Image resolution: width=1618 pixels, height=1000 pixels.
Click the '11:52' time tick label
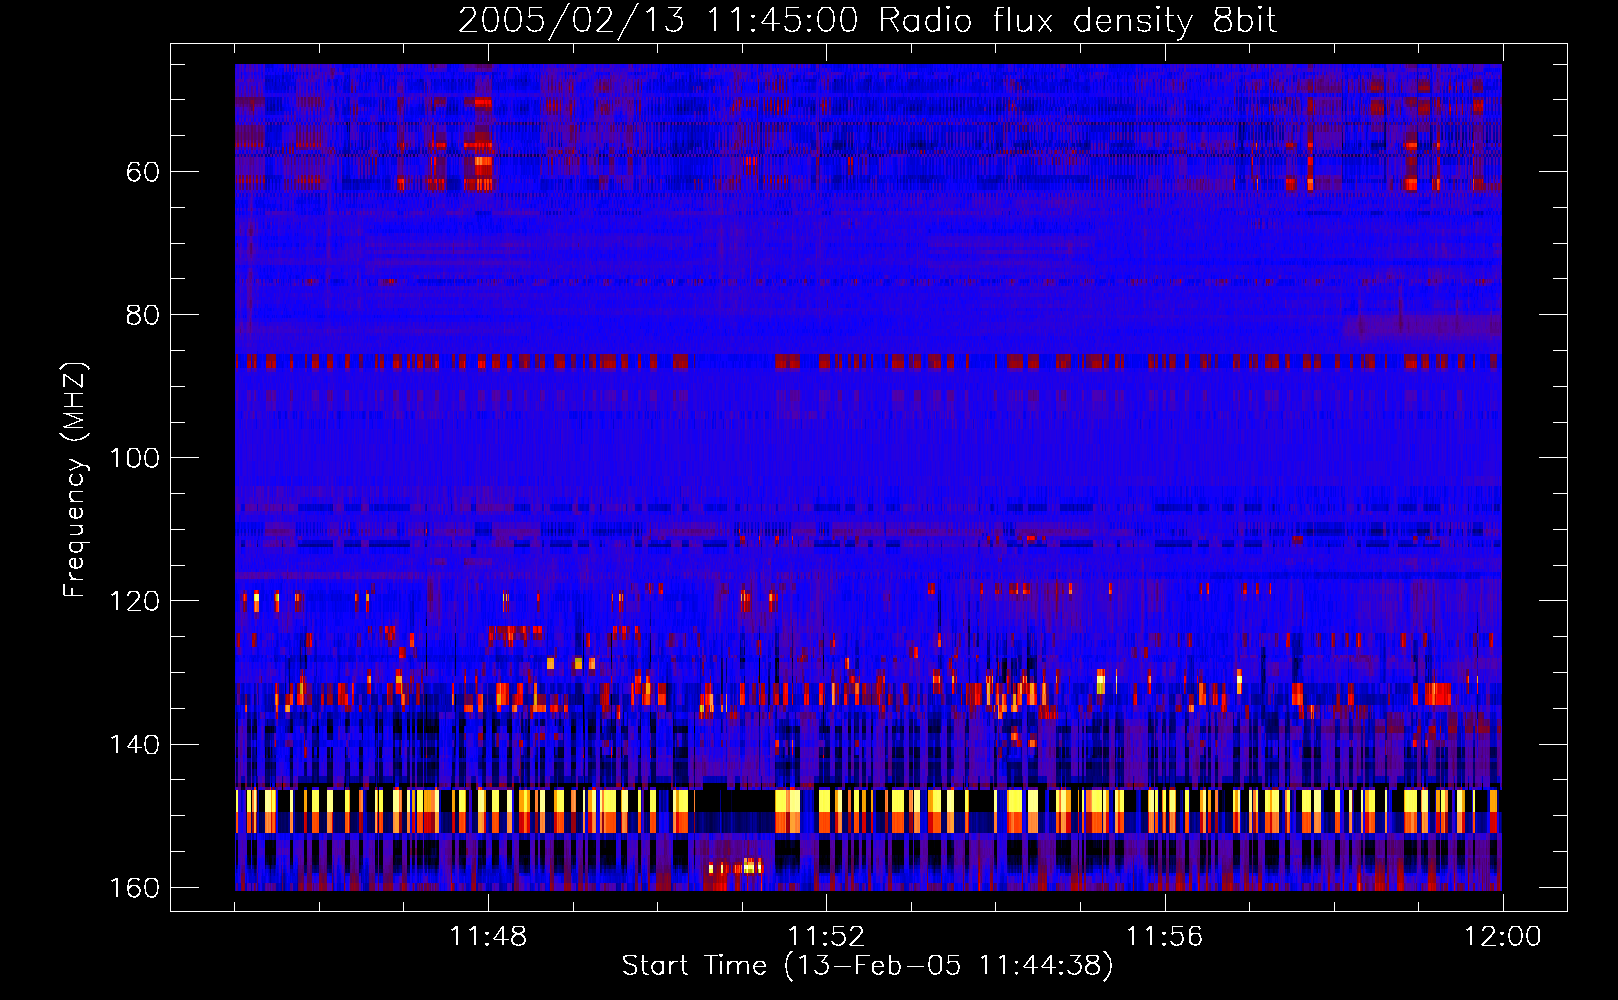click(826, 937)
